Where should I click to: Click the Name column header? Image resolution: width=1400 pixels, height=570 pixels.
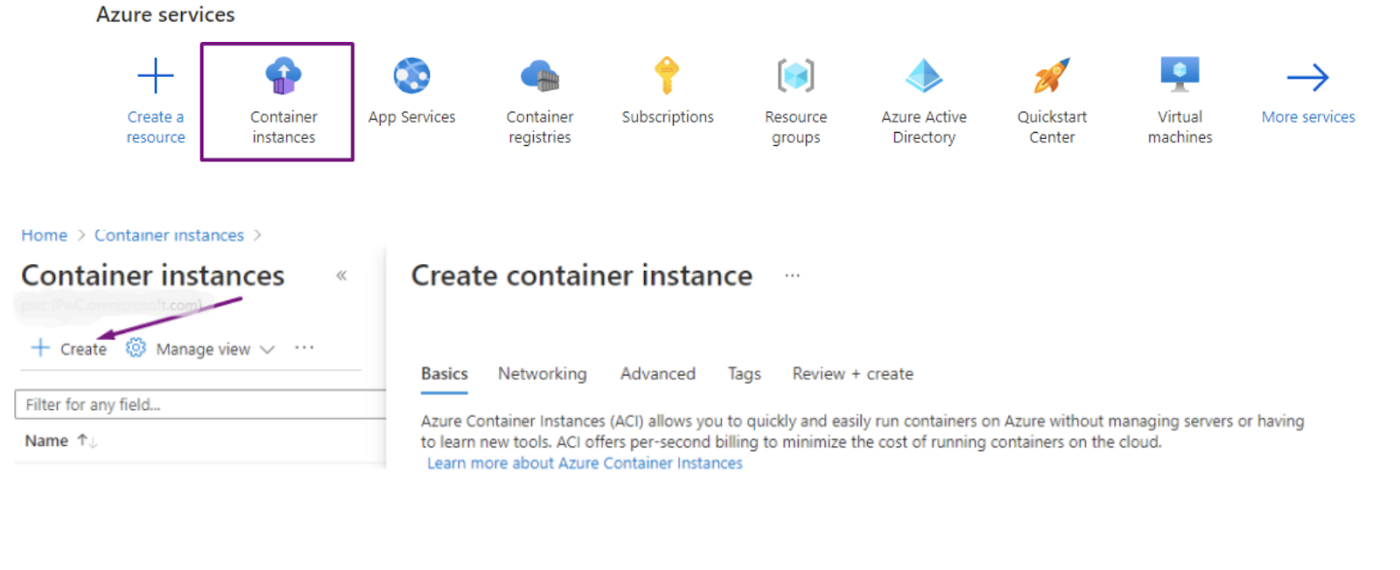pos(47,441)
